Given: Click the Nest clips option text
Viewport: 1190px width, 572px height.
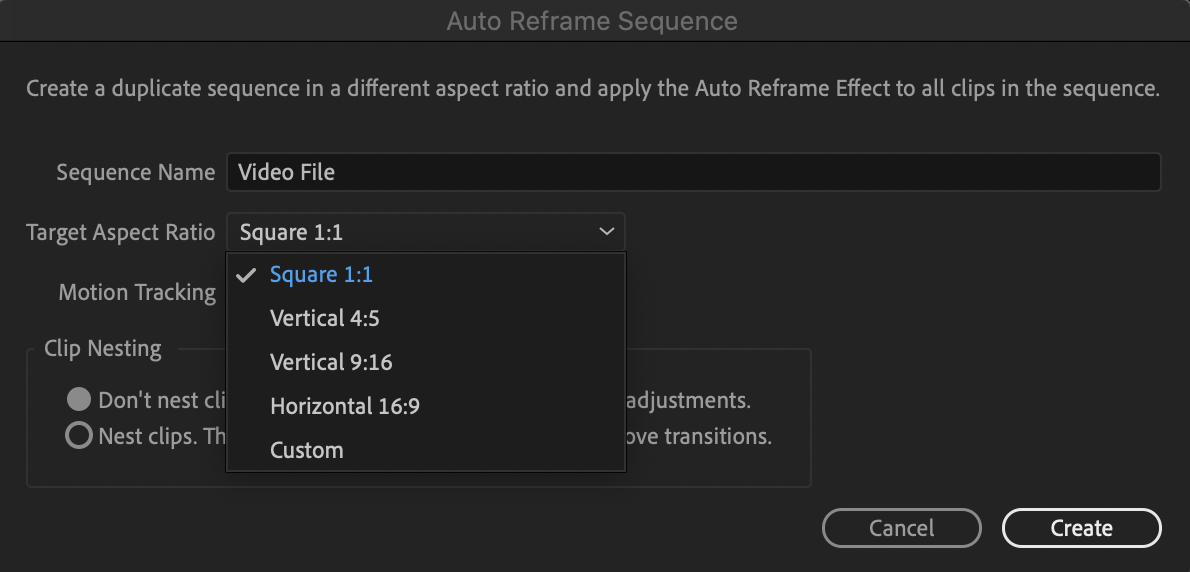Looking at the screenshot, I should pos(160,437).
